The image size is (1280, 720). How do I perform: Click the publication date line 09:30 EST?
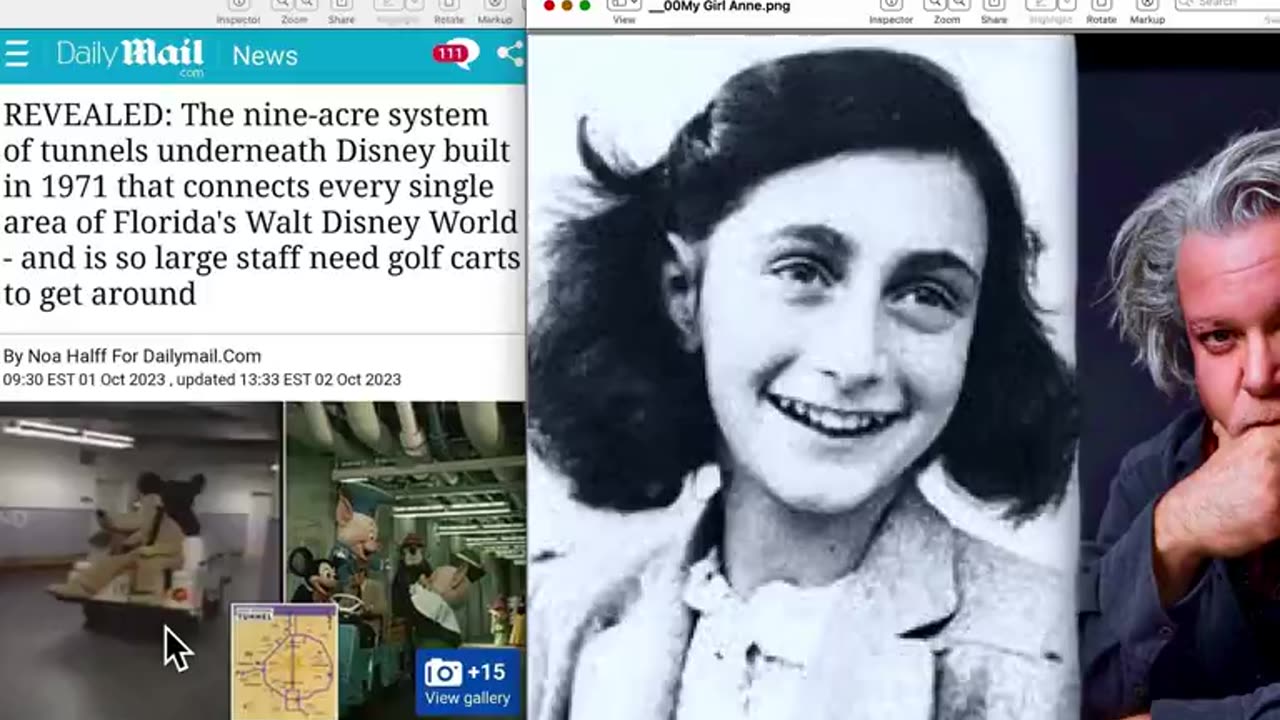click(x=202, y=380)
